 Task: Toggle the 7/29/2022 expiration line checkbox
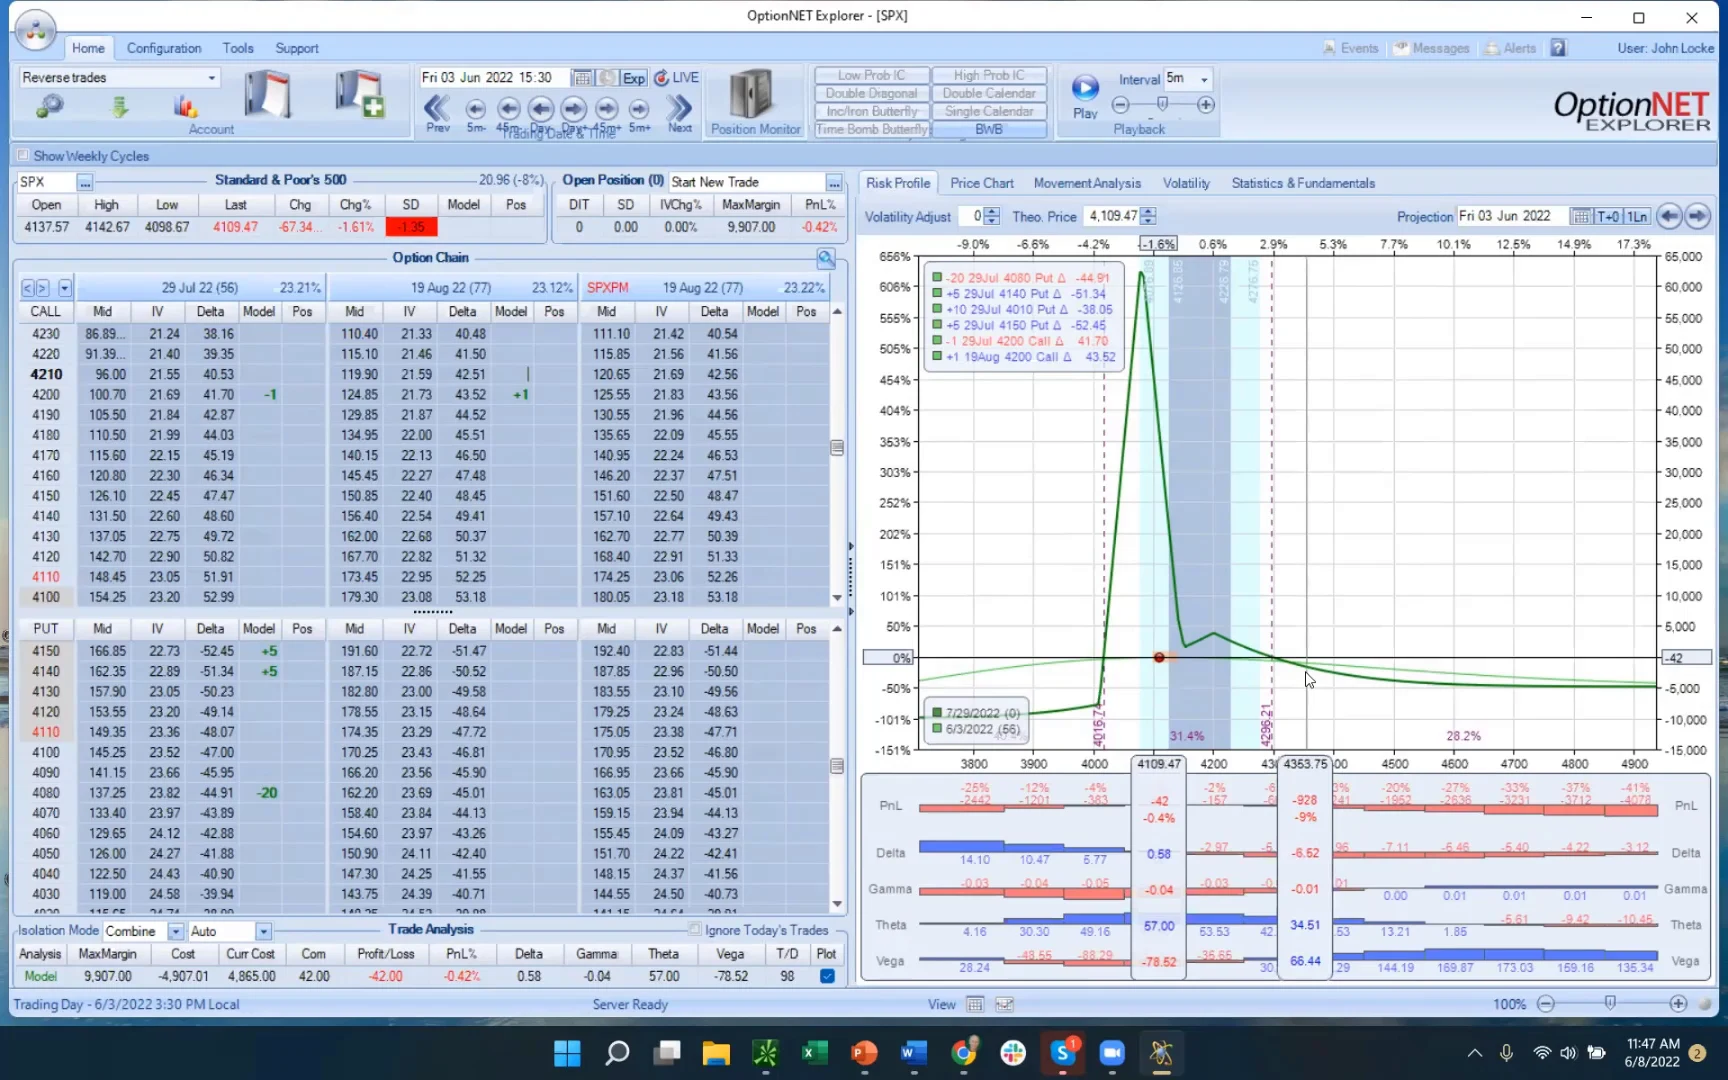point(937,713)
